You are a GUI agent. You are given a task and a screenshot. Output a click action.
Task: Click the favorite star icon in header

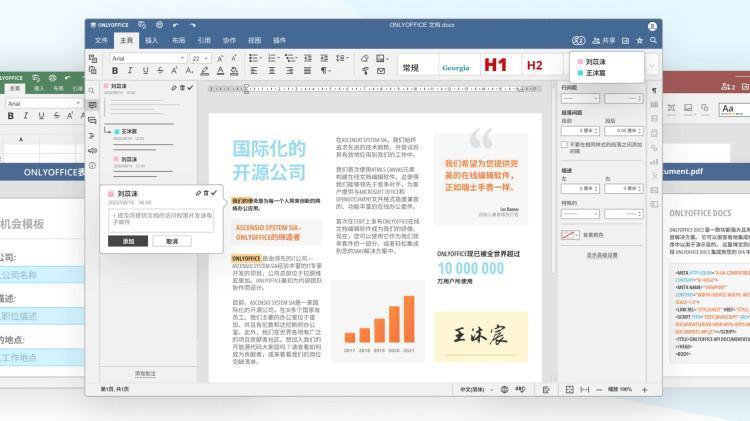[640, 41]
